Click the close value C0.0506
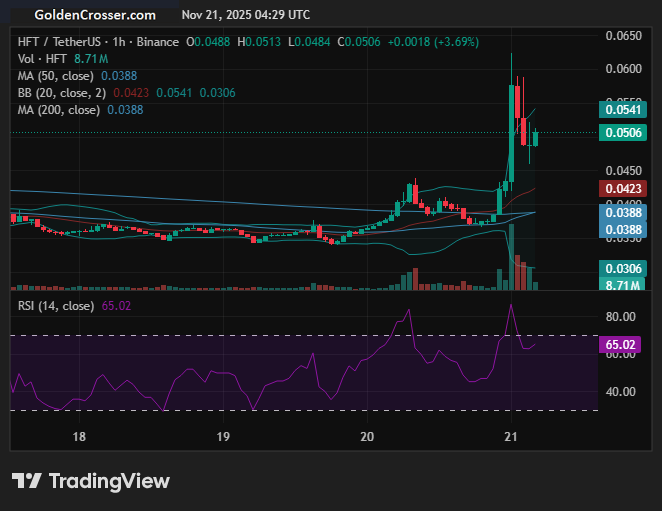This screenshot has width=662, height=511. [x=359, y=42]
